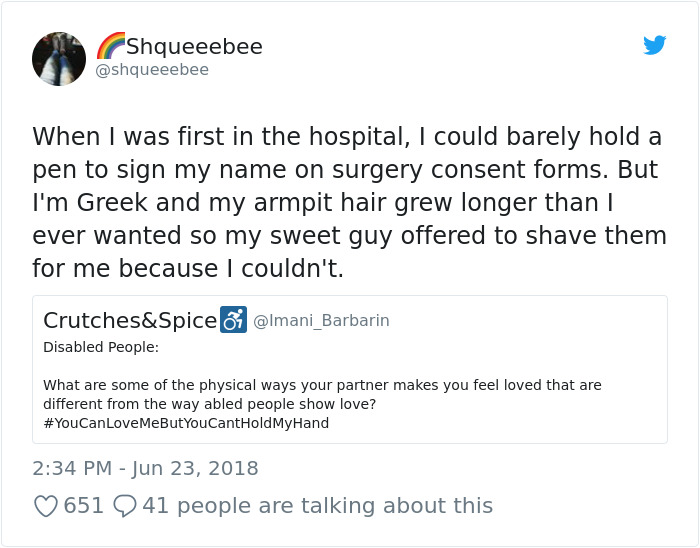Click the rainbow emoji beside Shqueeebee
700x548 pixels.
point(111,46)
